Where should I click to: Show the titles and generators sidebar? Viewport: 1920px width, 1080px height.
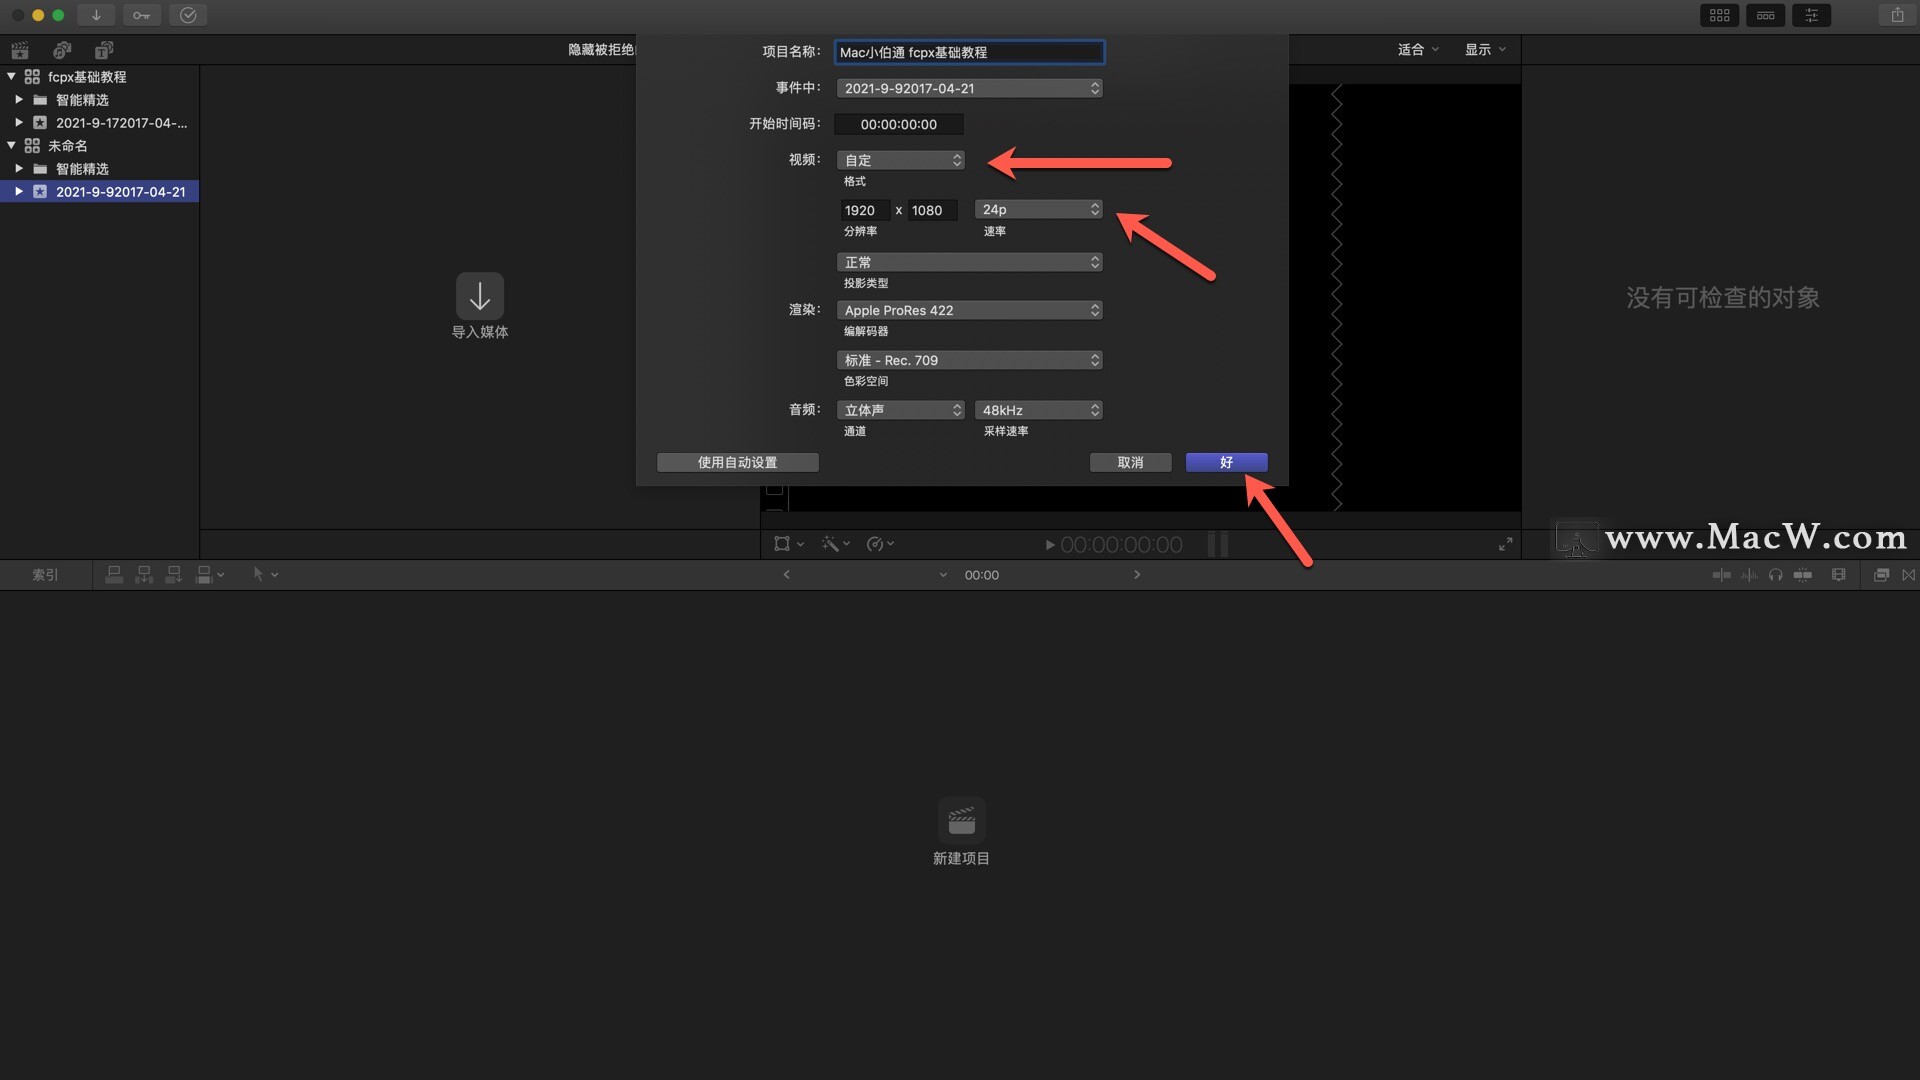coord(104,50)
